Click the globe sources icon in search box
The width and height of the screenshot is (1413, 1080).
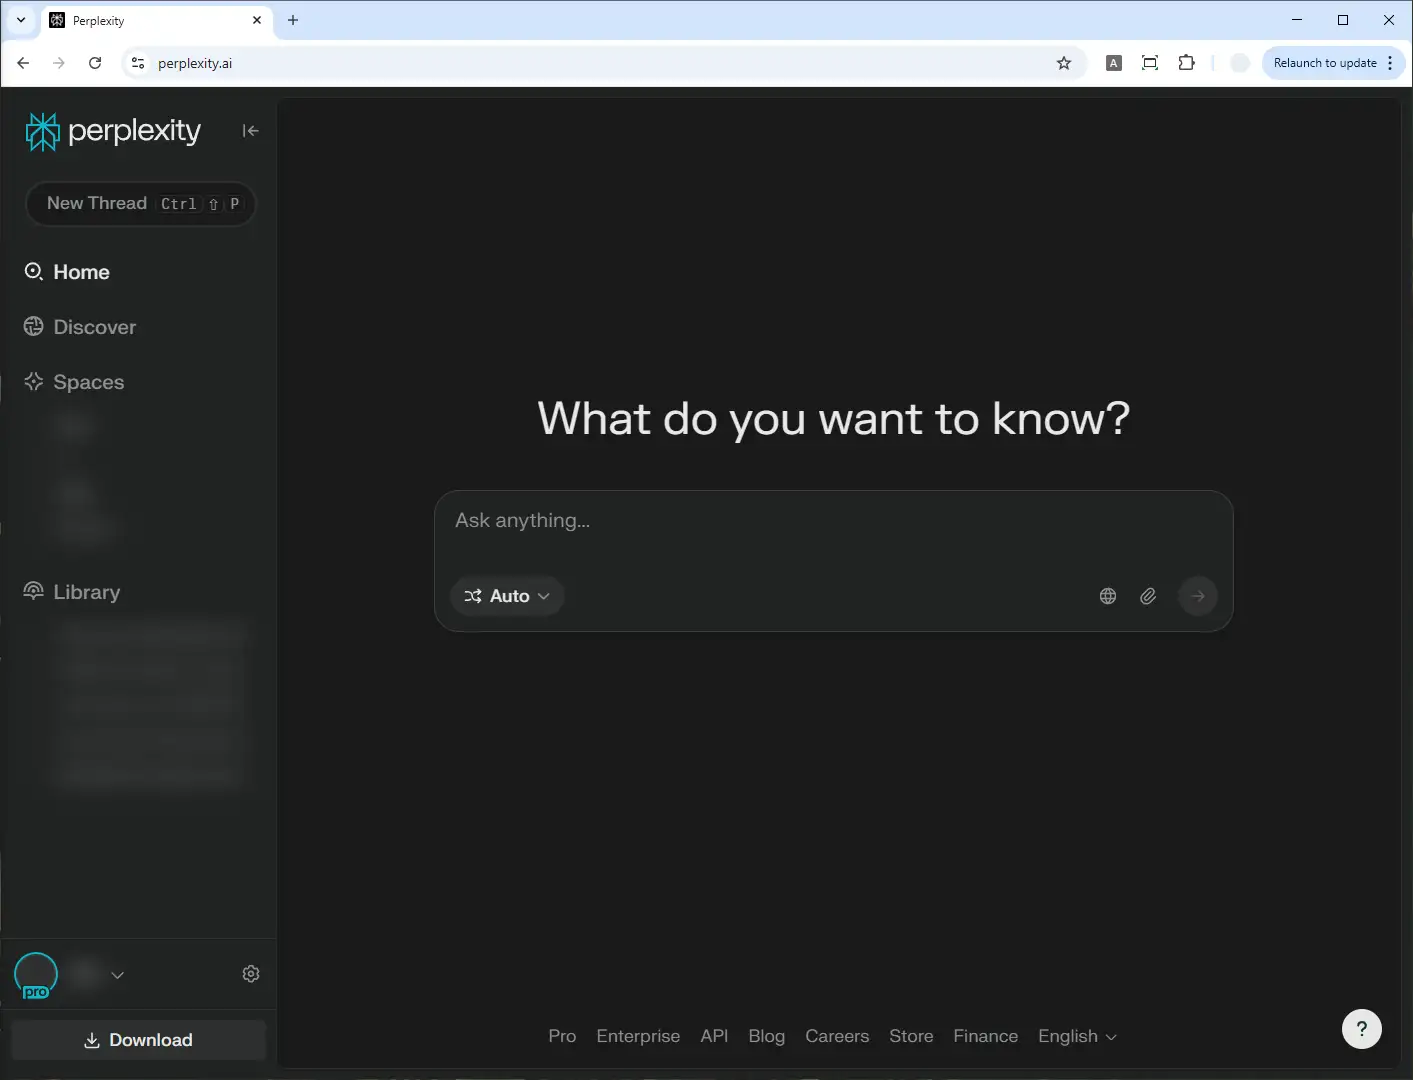[x=1108, y=596]
